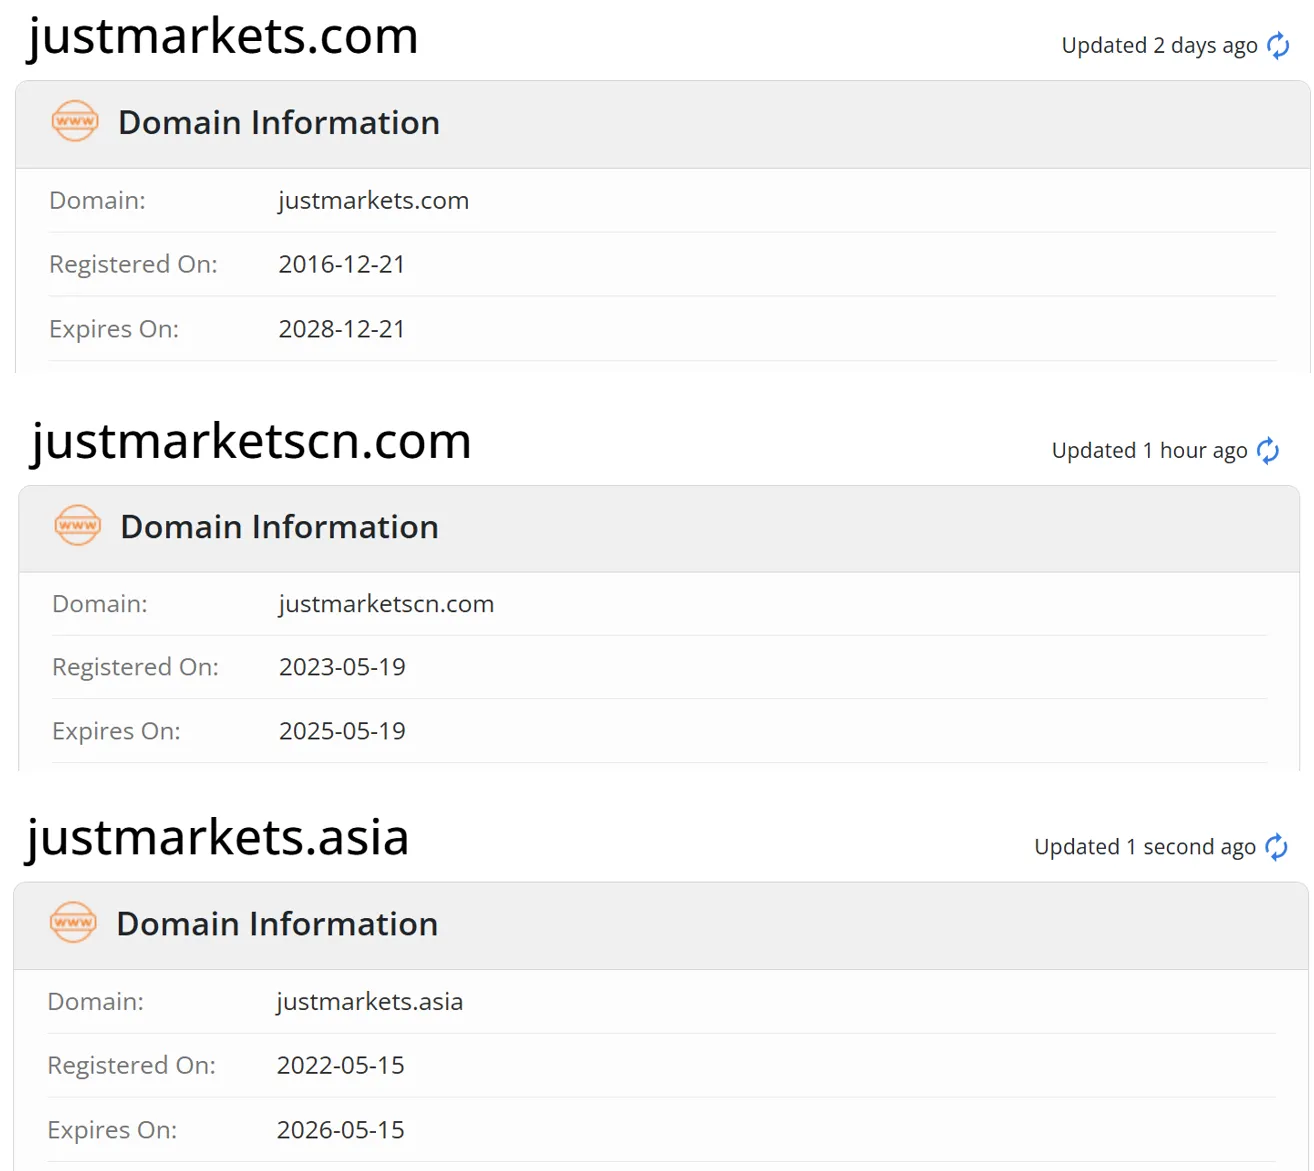Click the www globe icon for justmarketscn.com
The height and width of the screenshot is (1171, 1314).
[x=78, y=526]
